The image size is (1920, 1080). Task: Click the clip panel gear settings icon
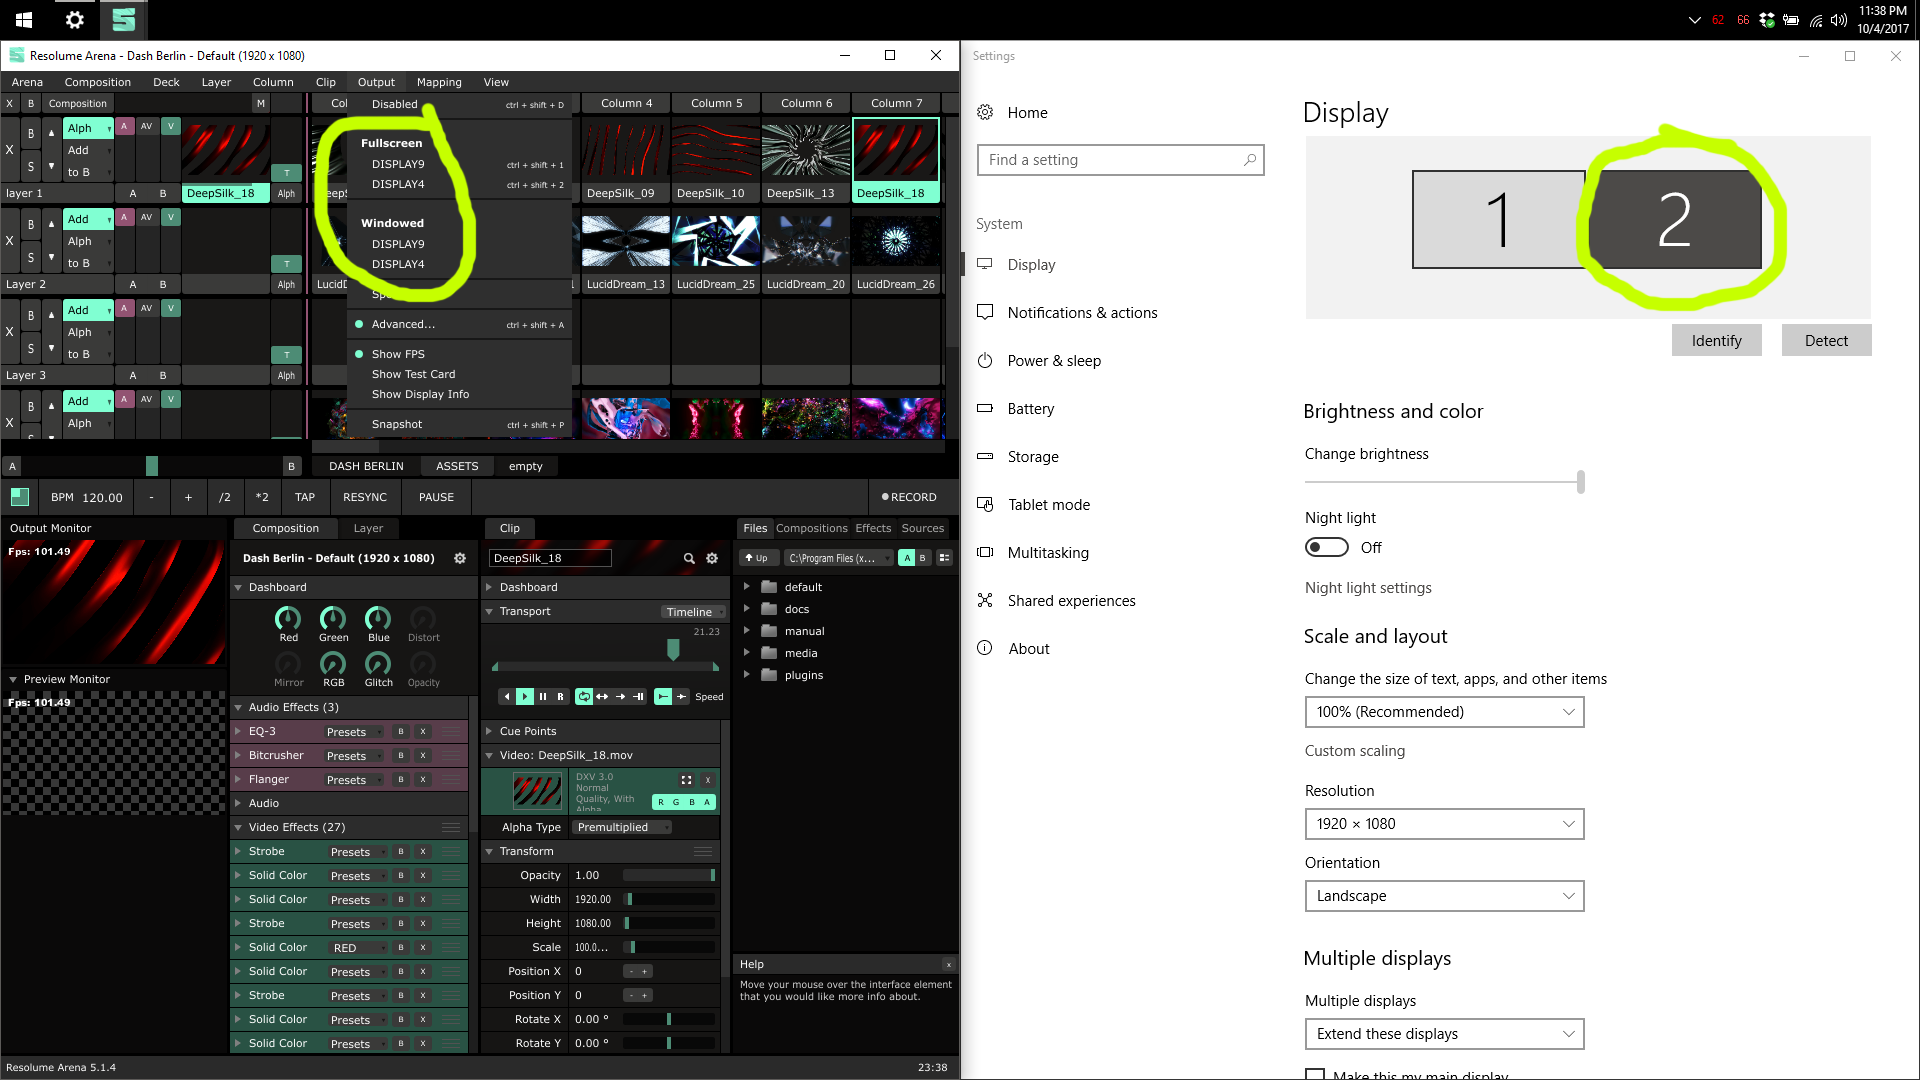tap(712, 558)
